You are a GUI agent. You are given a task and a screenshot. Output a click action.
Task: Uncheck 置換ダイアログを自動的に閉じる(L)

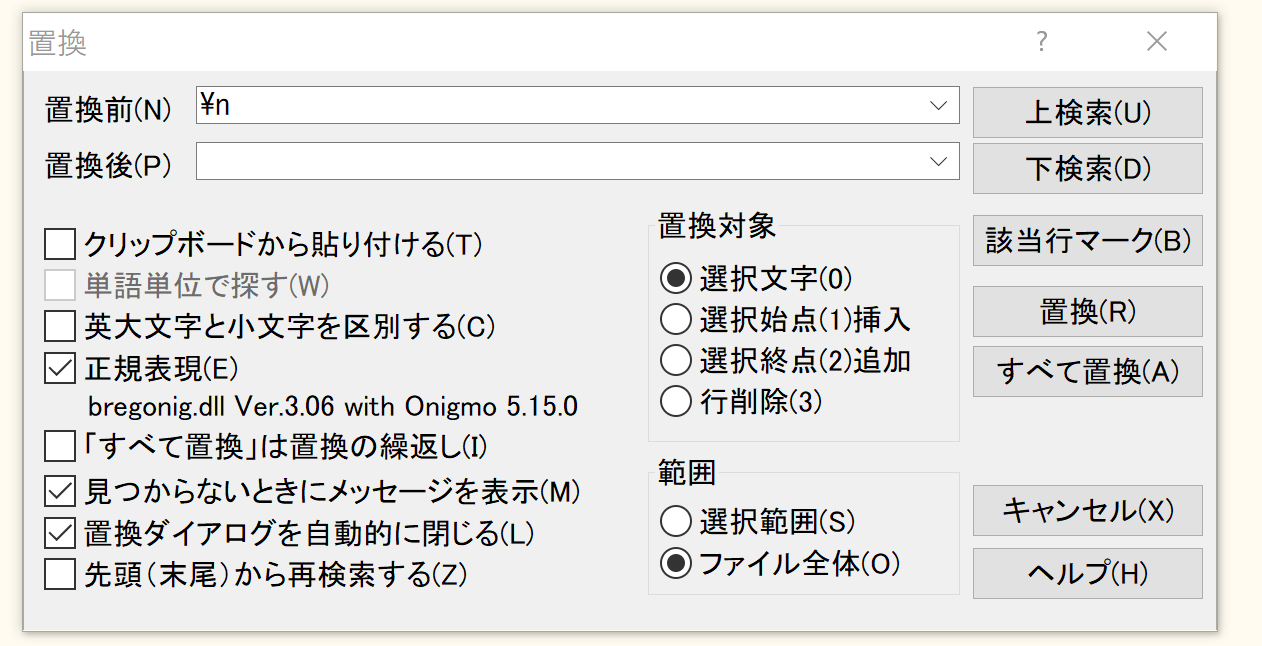(61, 533)
